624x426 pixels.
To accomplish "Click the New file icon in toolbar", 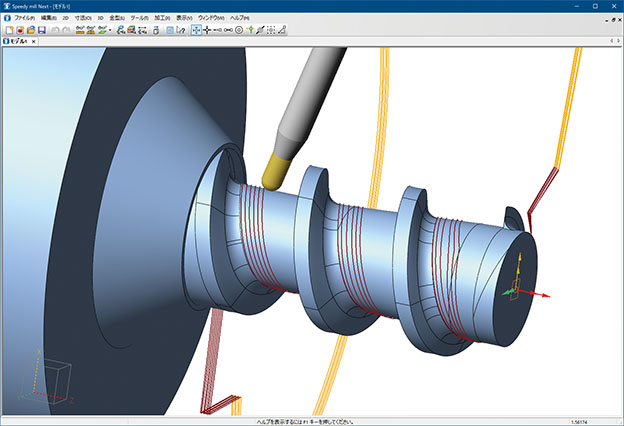I will coord(8,30).
